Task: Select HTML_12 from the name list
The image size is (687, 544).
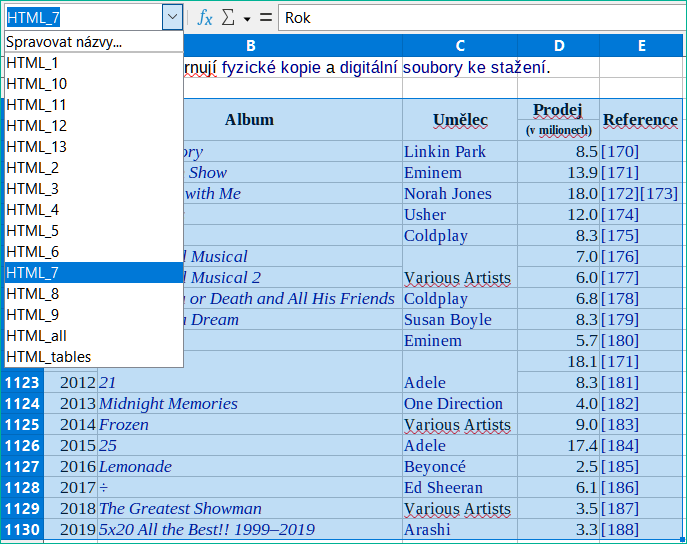Action: pos(94,126)
